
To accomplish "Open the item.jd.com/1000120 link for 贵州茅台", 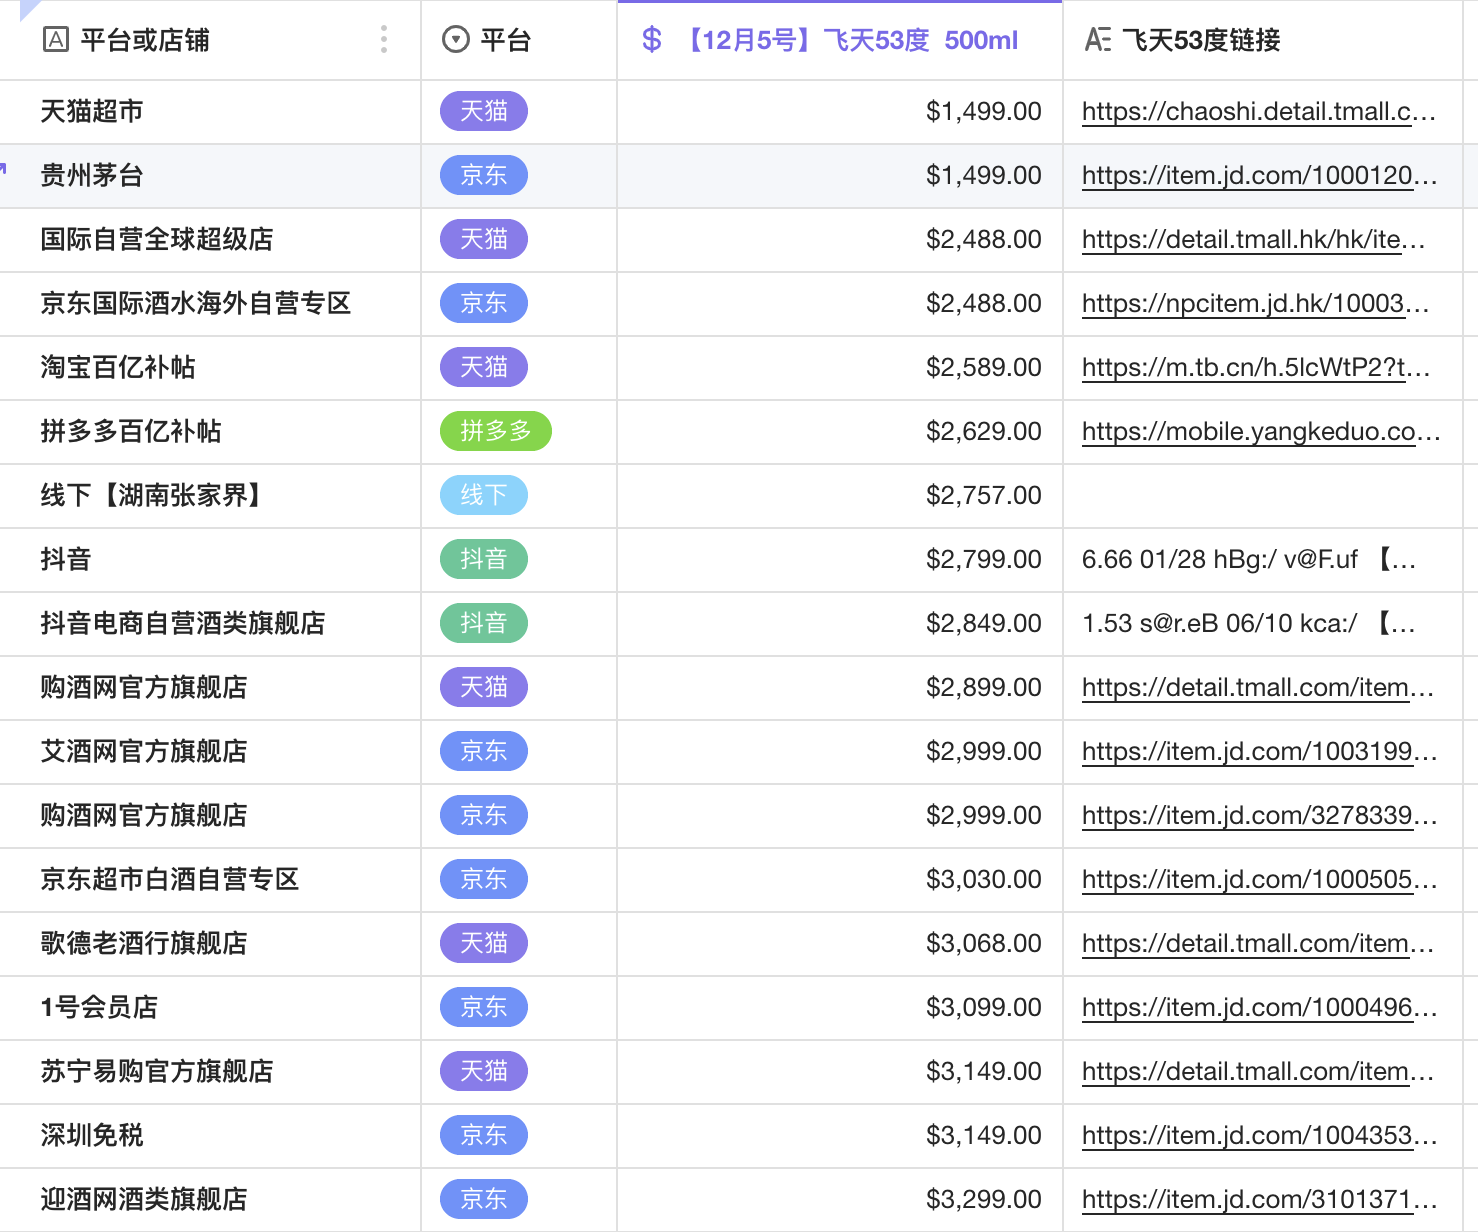I will tap(1260, 176).
